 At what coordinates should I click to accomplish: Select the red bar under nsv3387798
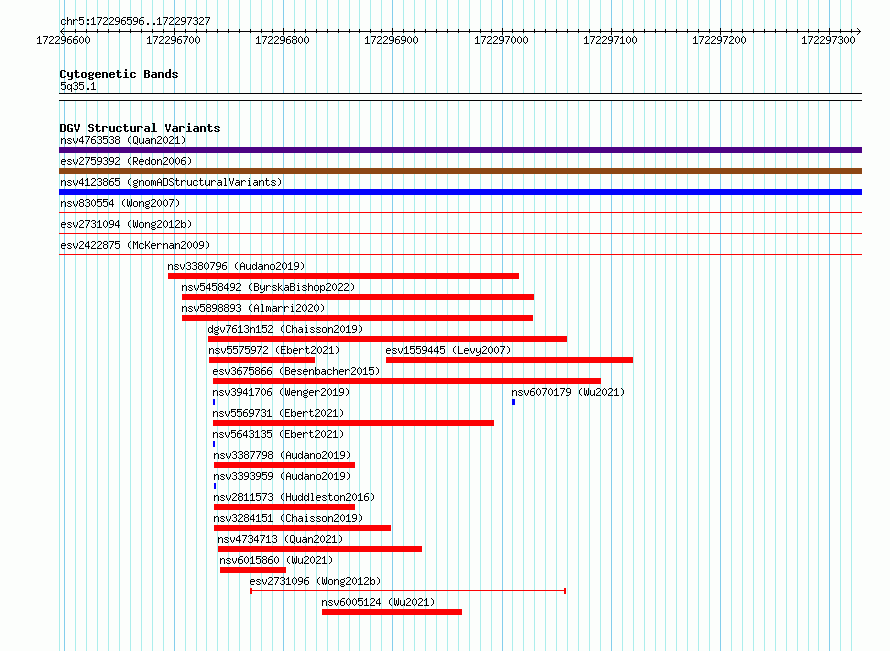click(284, 465)
